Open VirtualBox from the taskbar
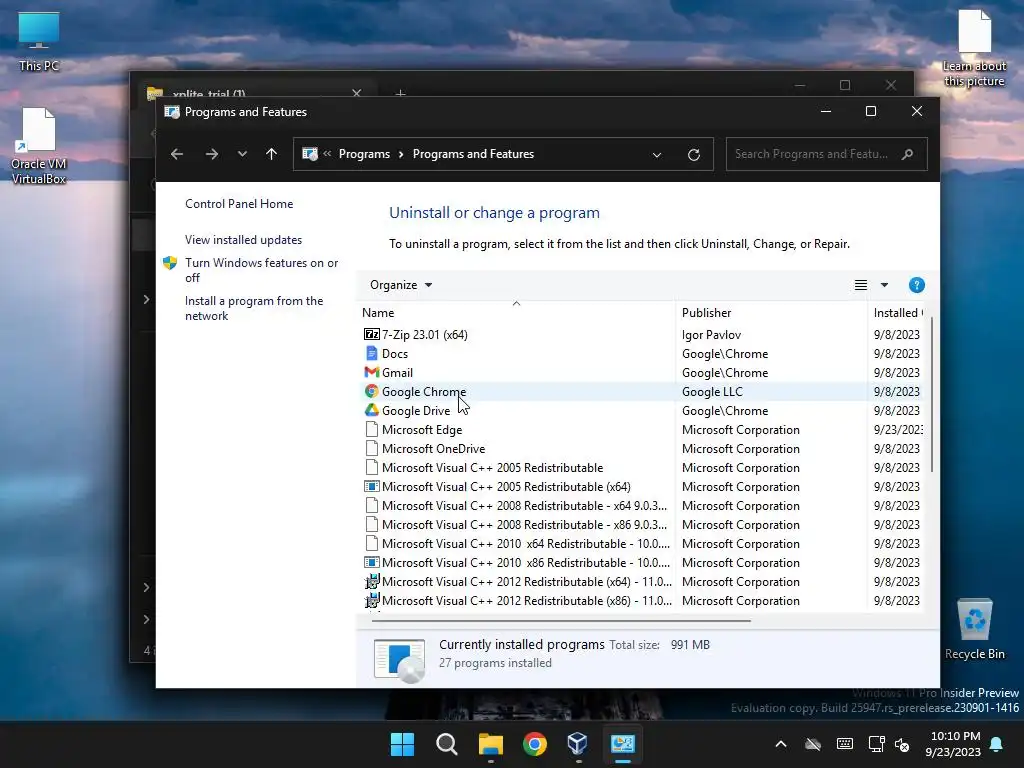 tap(578, 744)
